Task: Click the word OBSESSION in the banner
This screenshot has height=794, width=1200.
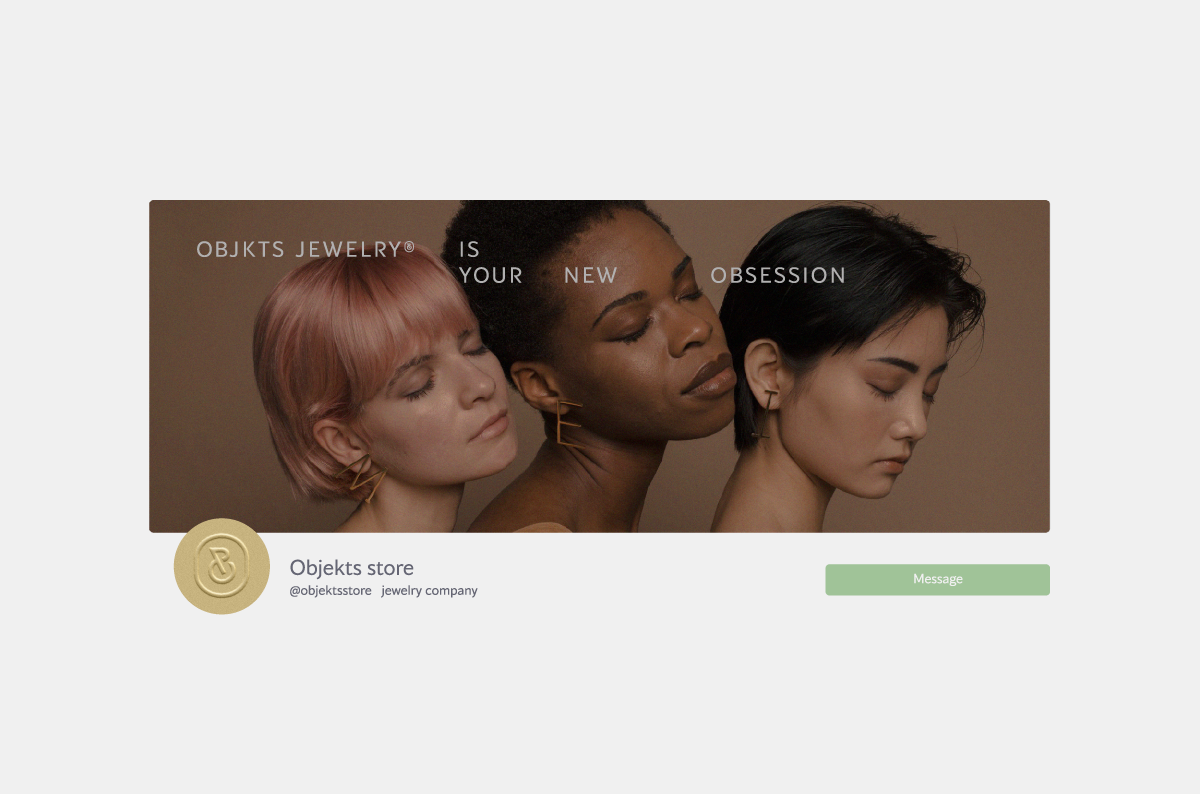Action: pos(778,275)
